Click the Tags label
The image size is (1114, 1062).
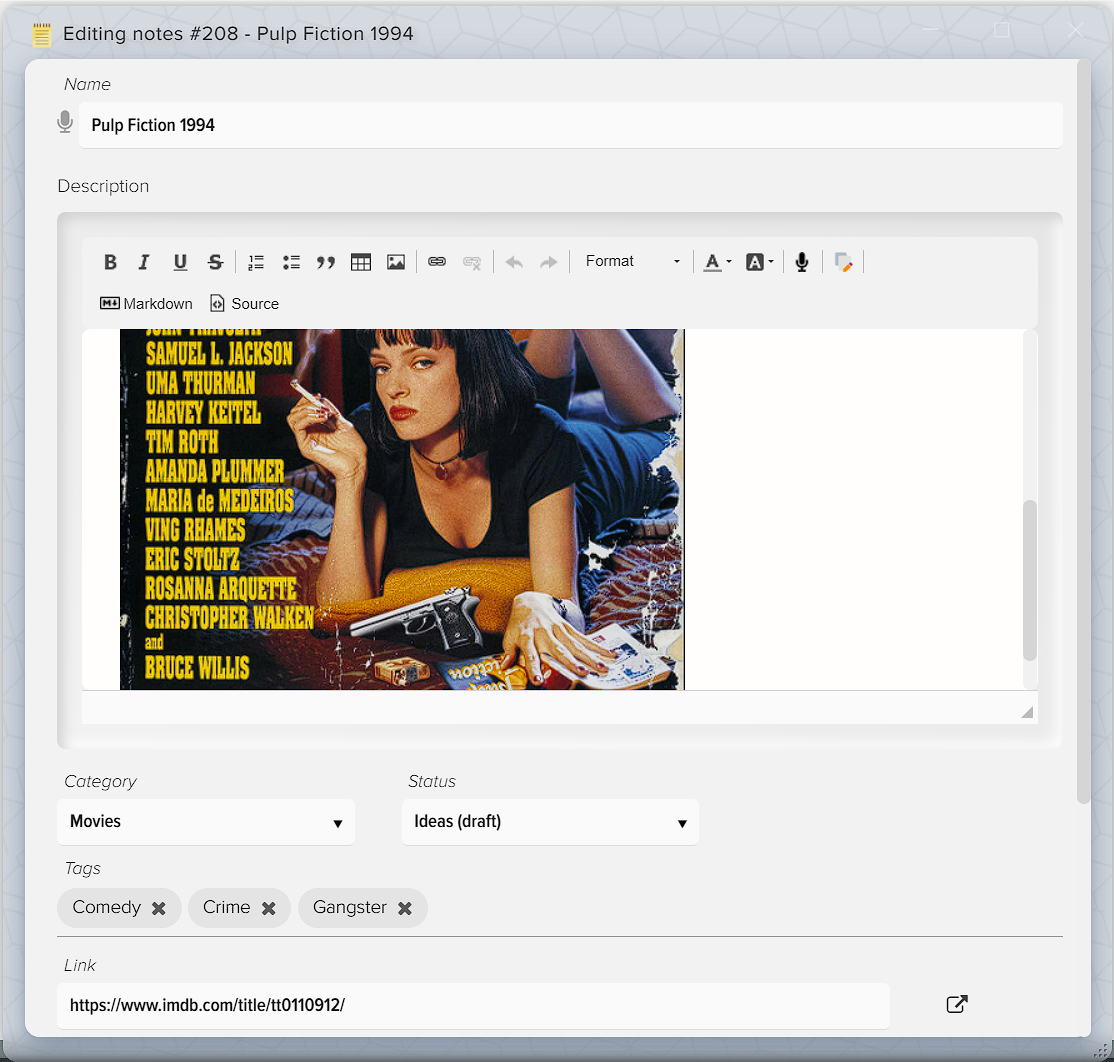pyautogui.click(x=82, y=868)
